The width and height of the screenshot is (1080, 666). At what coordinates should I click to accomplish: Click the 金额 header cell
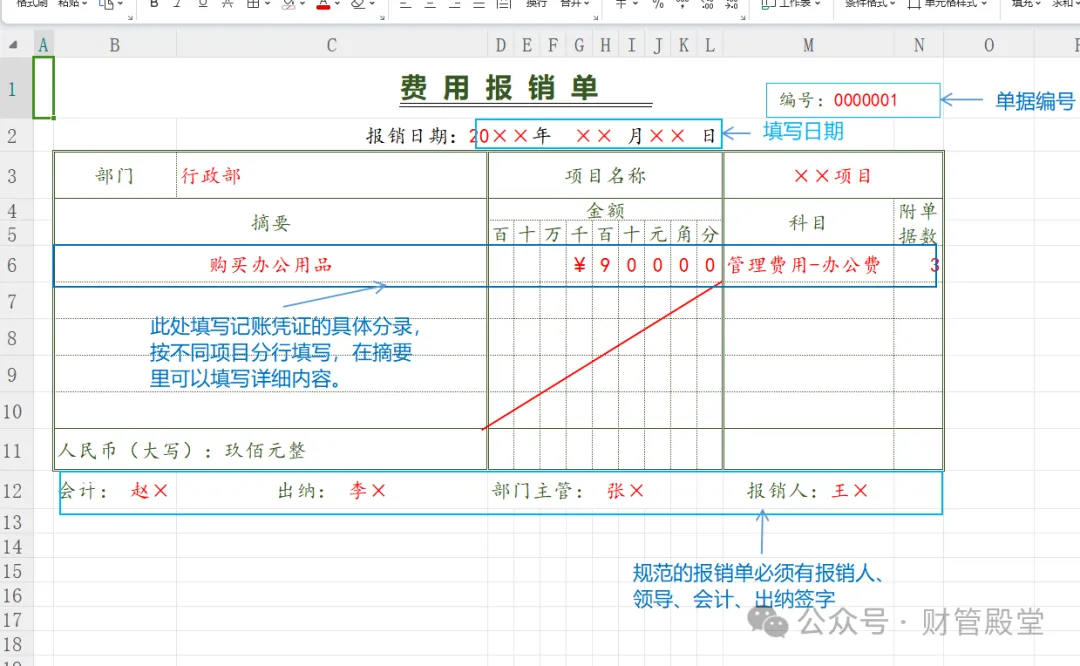605,210
